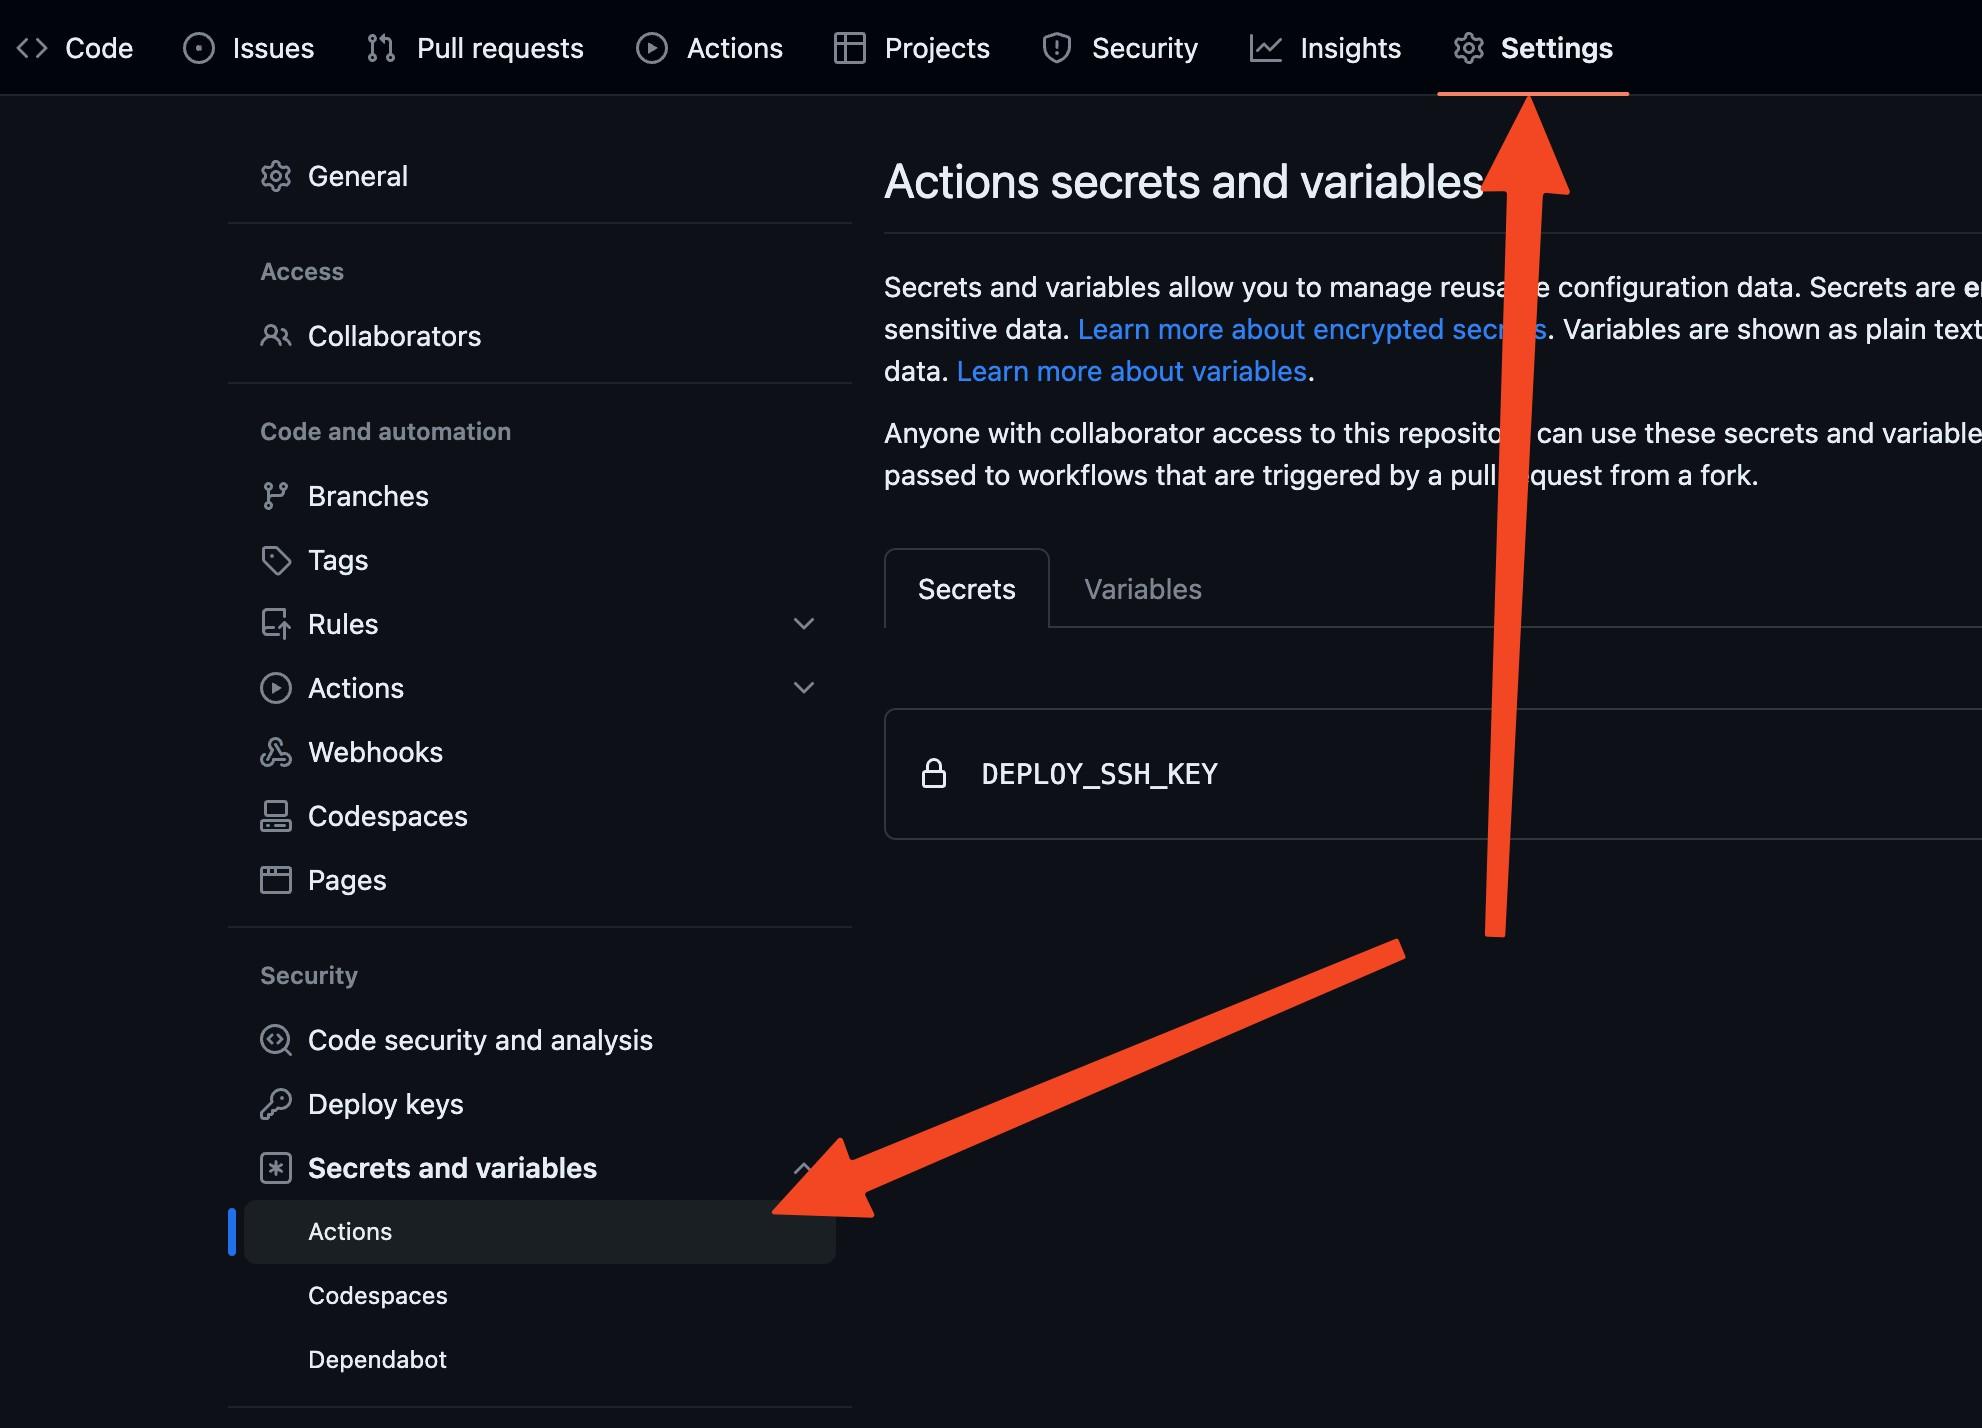The height and width of the screenshot is (1428, 1982).
Task: Switch to the Variables tab
Action: pos(1142,589)
